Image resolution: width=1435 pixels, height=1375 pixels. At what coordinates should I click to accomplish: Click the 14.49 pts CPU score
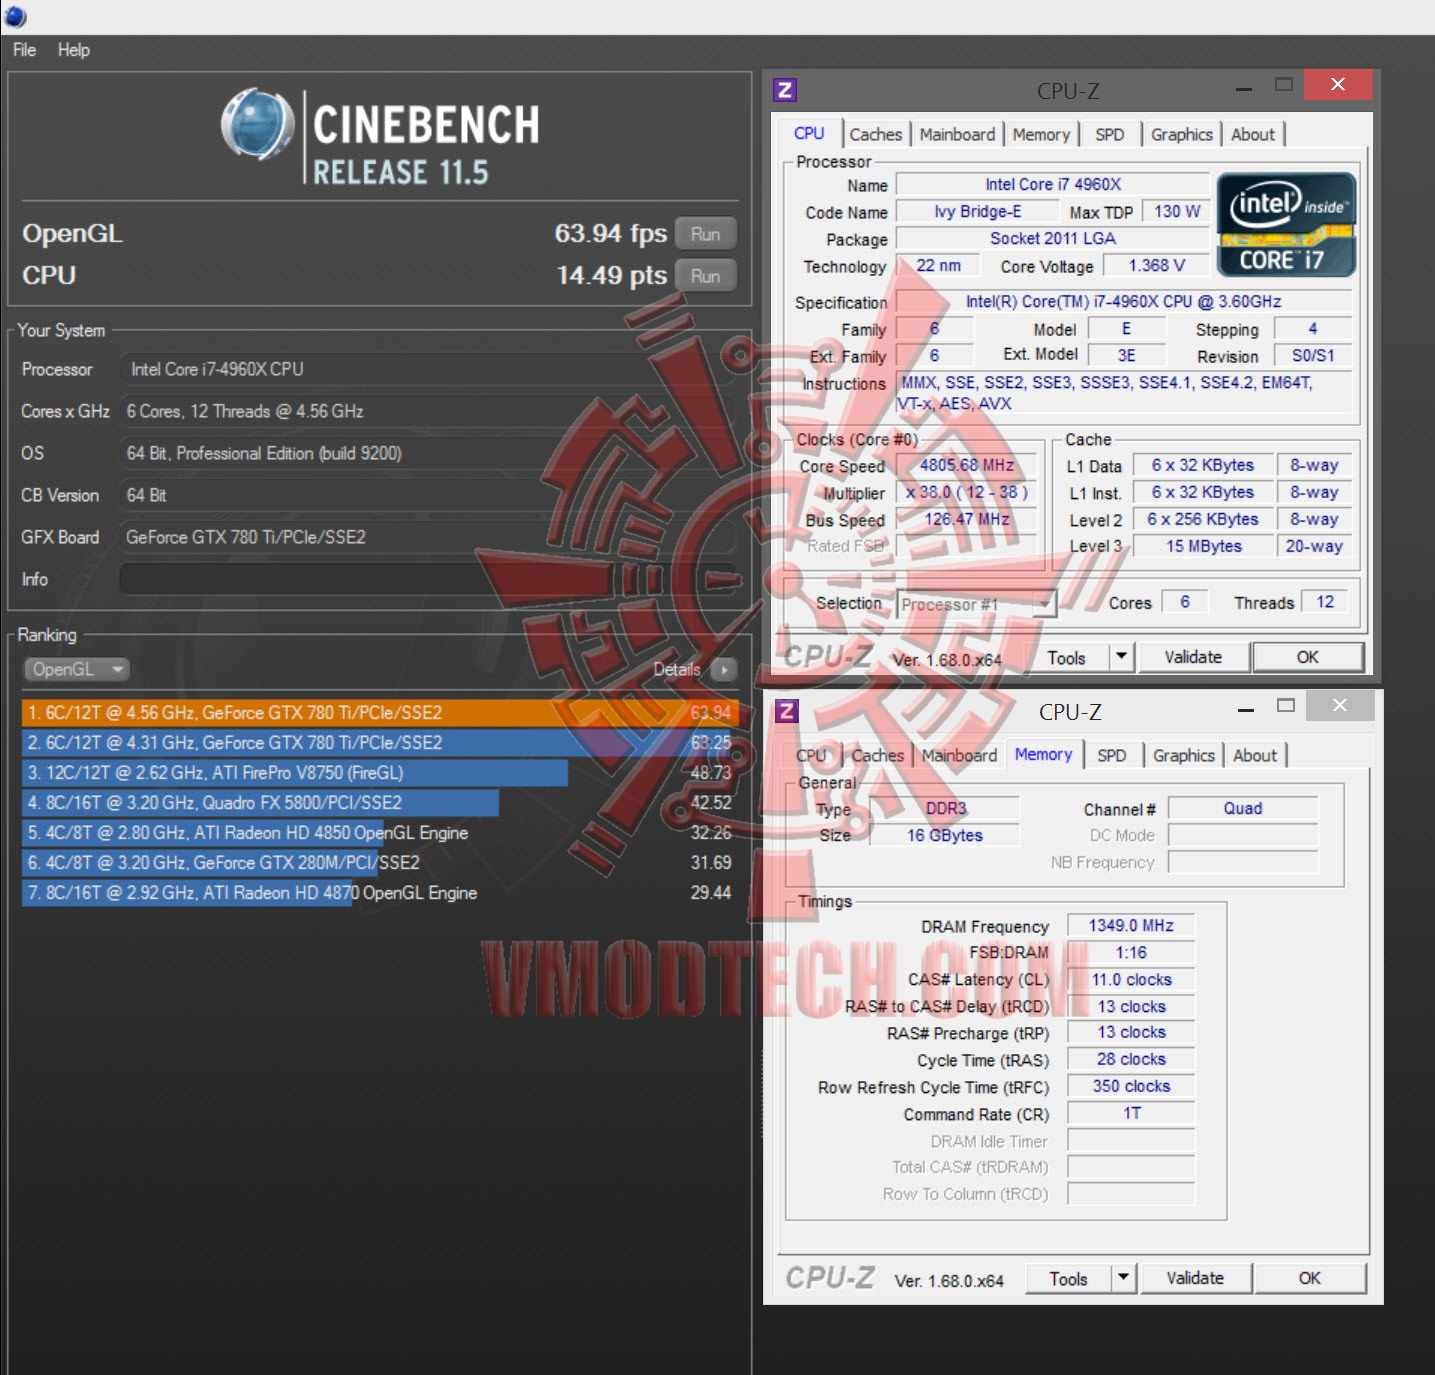tap(611, 276)
